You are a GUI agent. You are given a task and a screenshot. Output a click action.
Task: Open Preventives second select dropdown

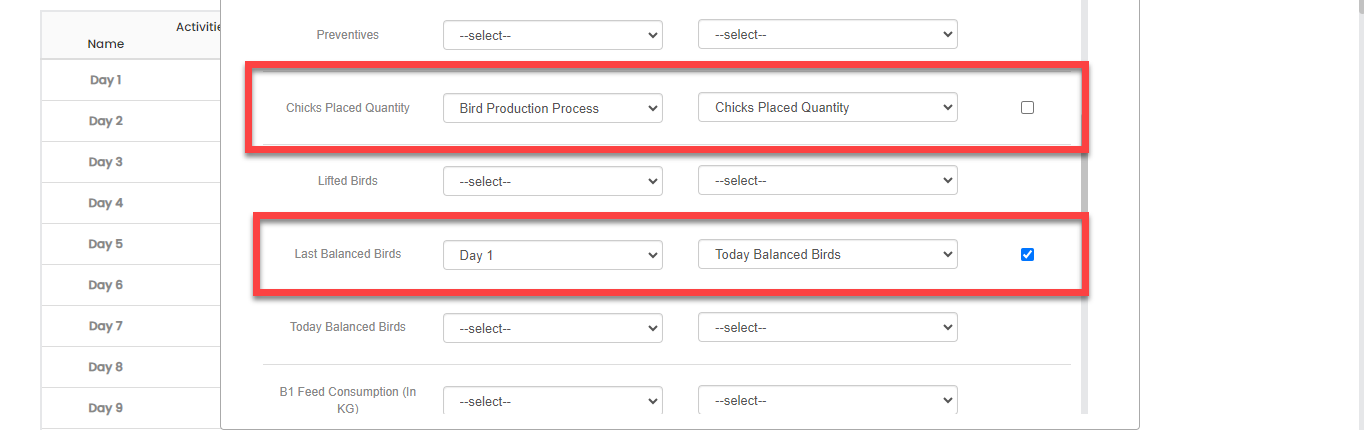point(827,35)
